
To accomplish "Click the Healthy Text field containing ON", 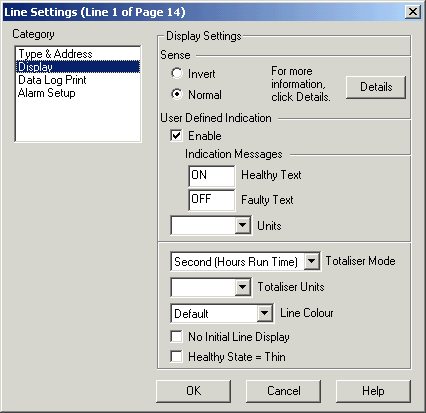I will pyautogui.click(x=212, y=176).
